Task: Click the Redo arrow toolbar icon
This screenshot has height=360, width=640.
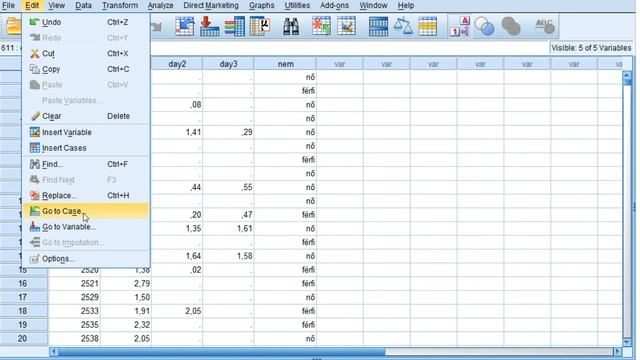Action: (x=157, y=27)
